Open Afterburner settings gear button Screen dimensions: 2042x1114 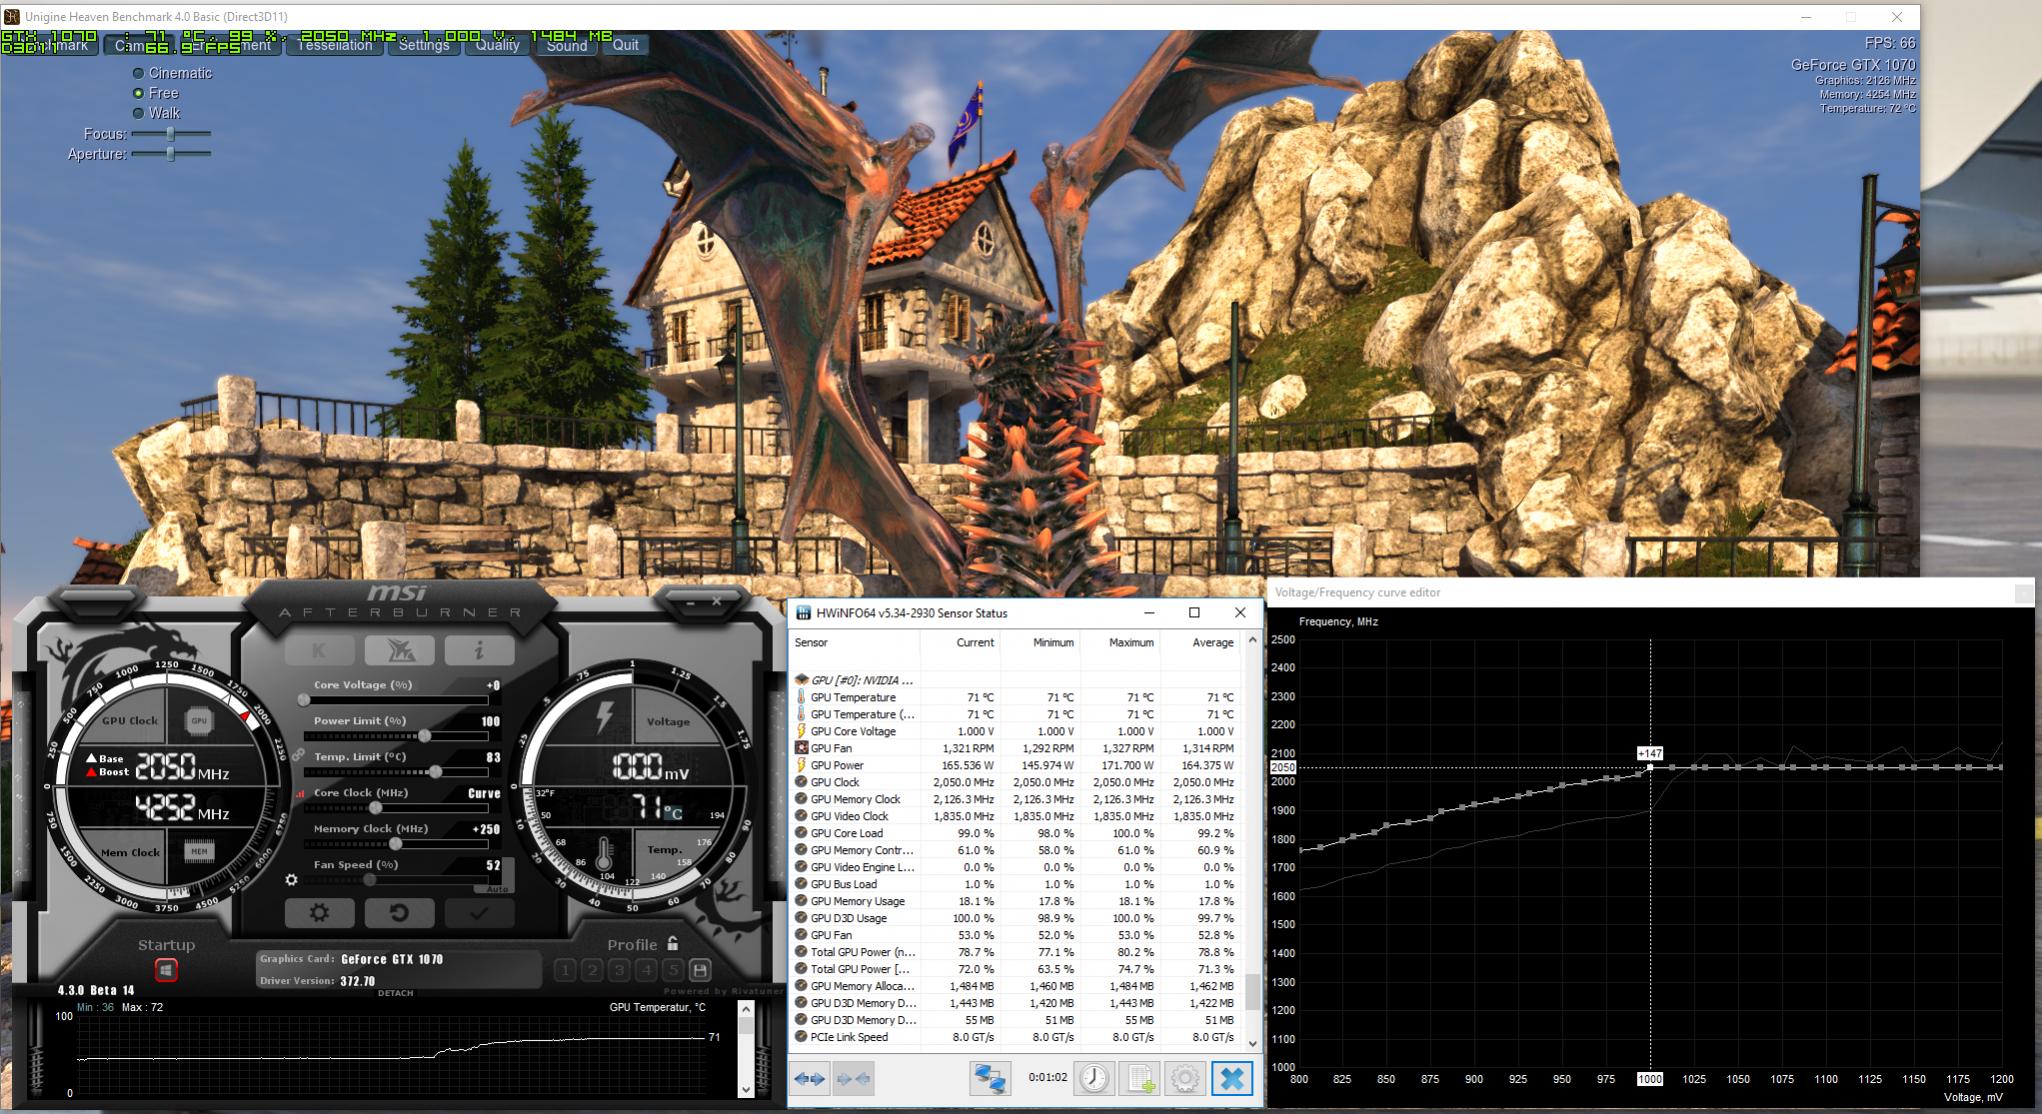[x=319, y=912]
